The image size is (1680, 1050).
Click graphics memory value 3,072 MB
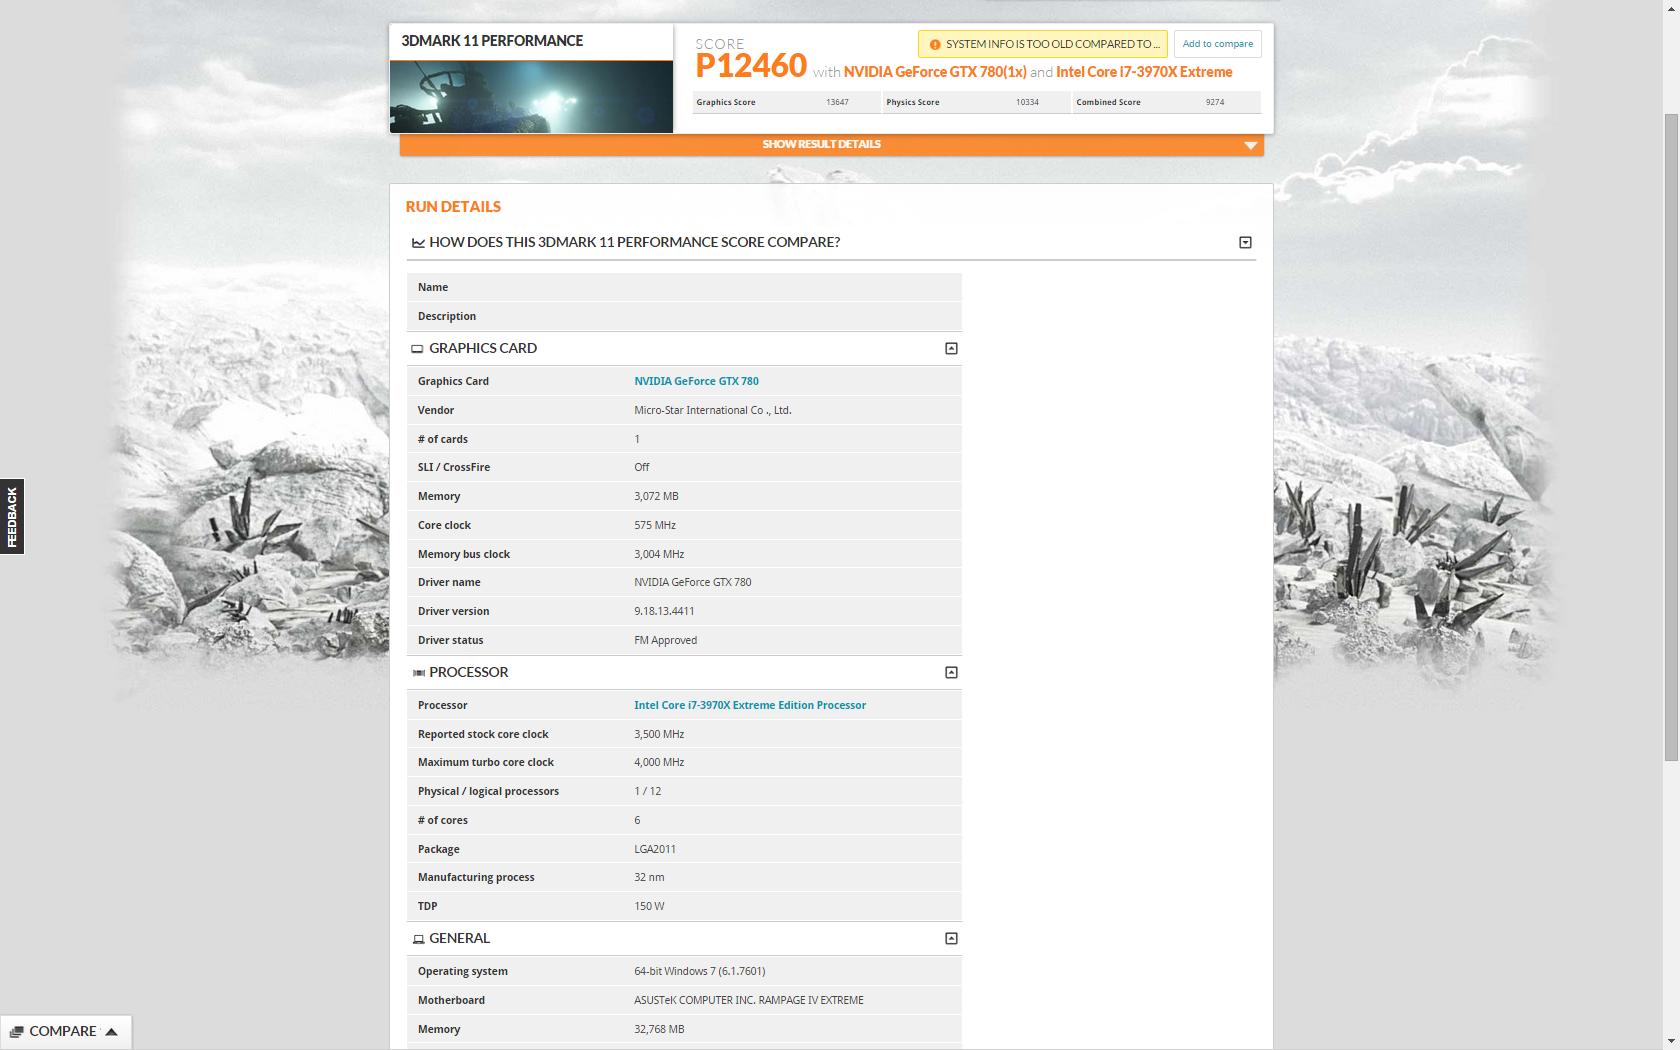[656, 496]
